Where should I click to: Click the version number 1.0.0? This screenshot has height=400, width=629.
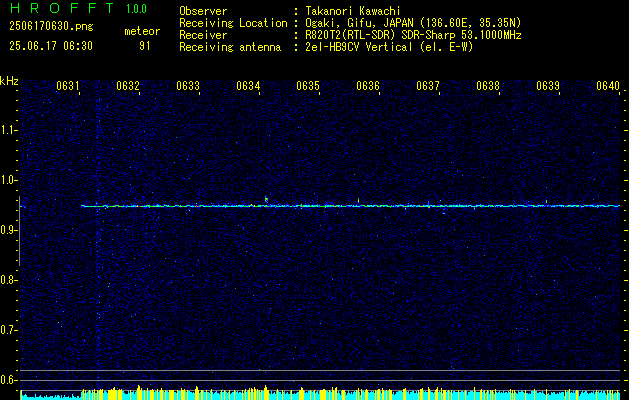(x=136, y=9)
